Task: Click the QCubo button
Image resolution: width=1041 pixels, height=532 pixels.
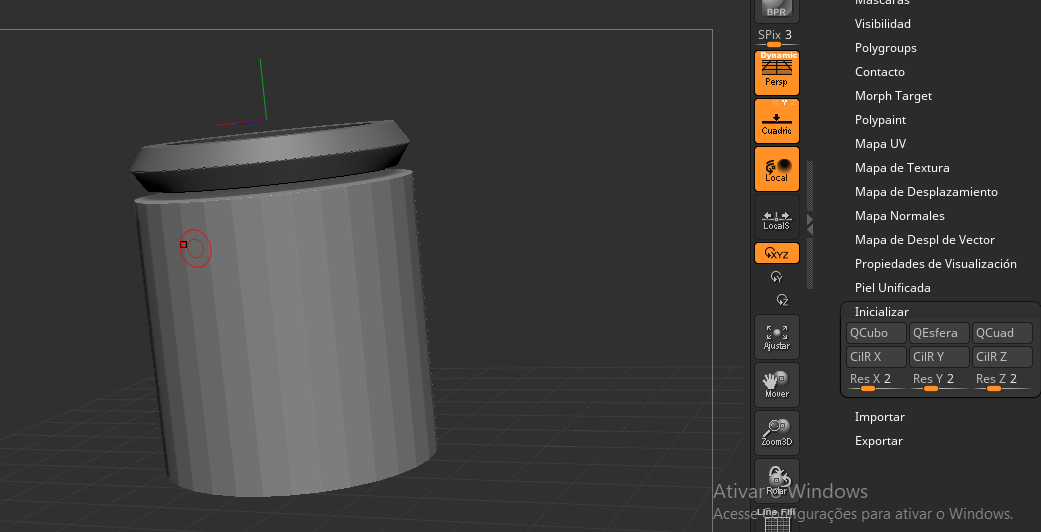Action: pos(876,333)
